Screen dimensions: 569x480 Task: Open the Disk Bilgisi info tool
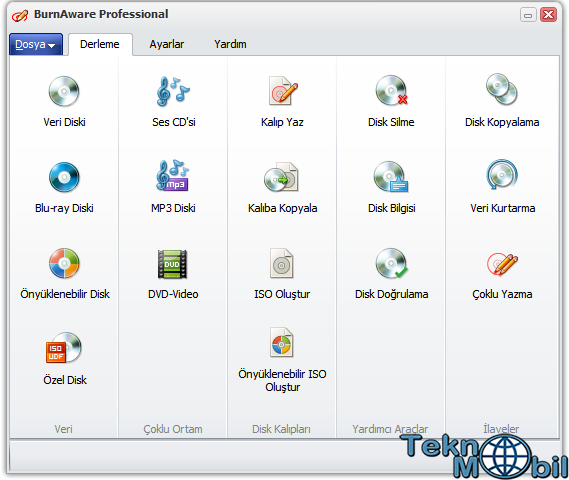[392, 188]
